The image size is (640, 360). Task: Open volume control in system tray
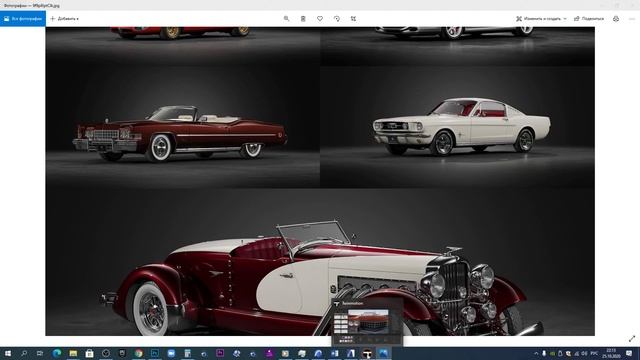584,353
